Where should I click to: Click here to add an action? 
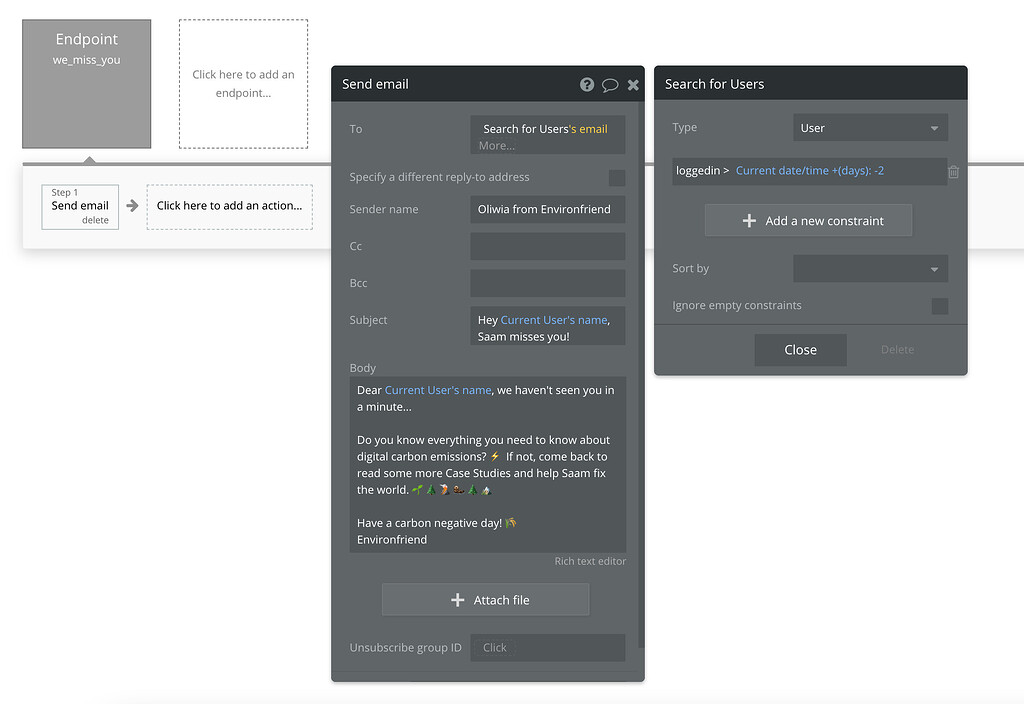tap(229, 206)
